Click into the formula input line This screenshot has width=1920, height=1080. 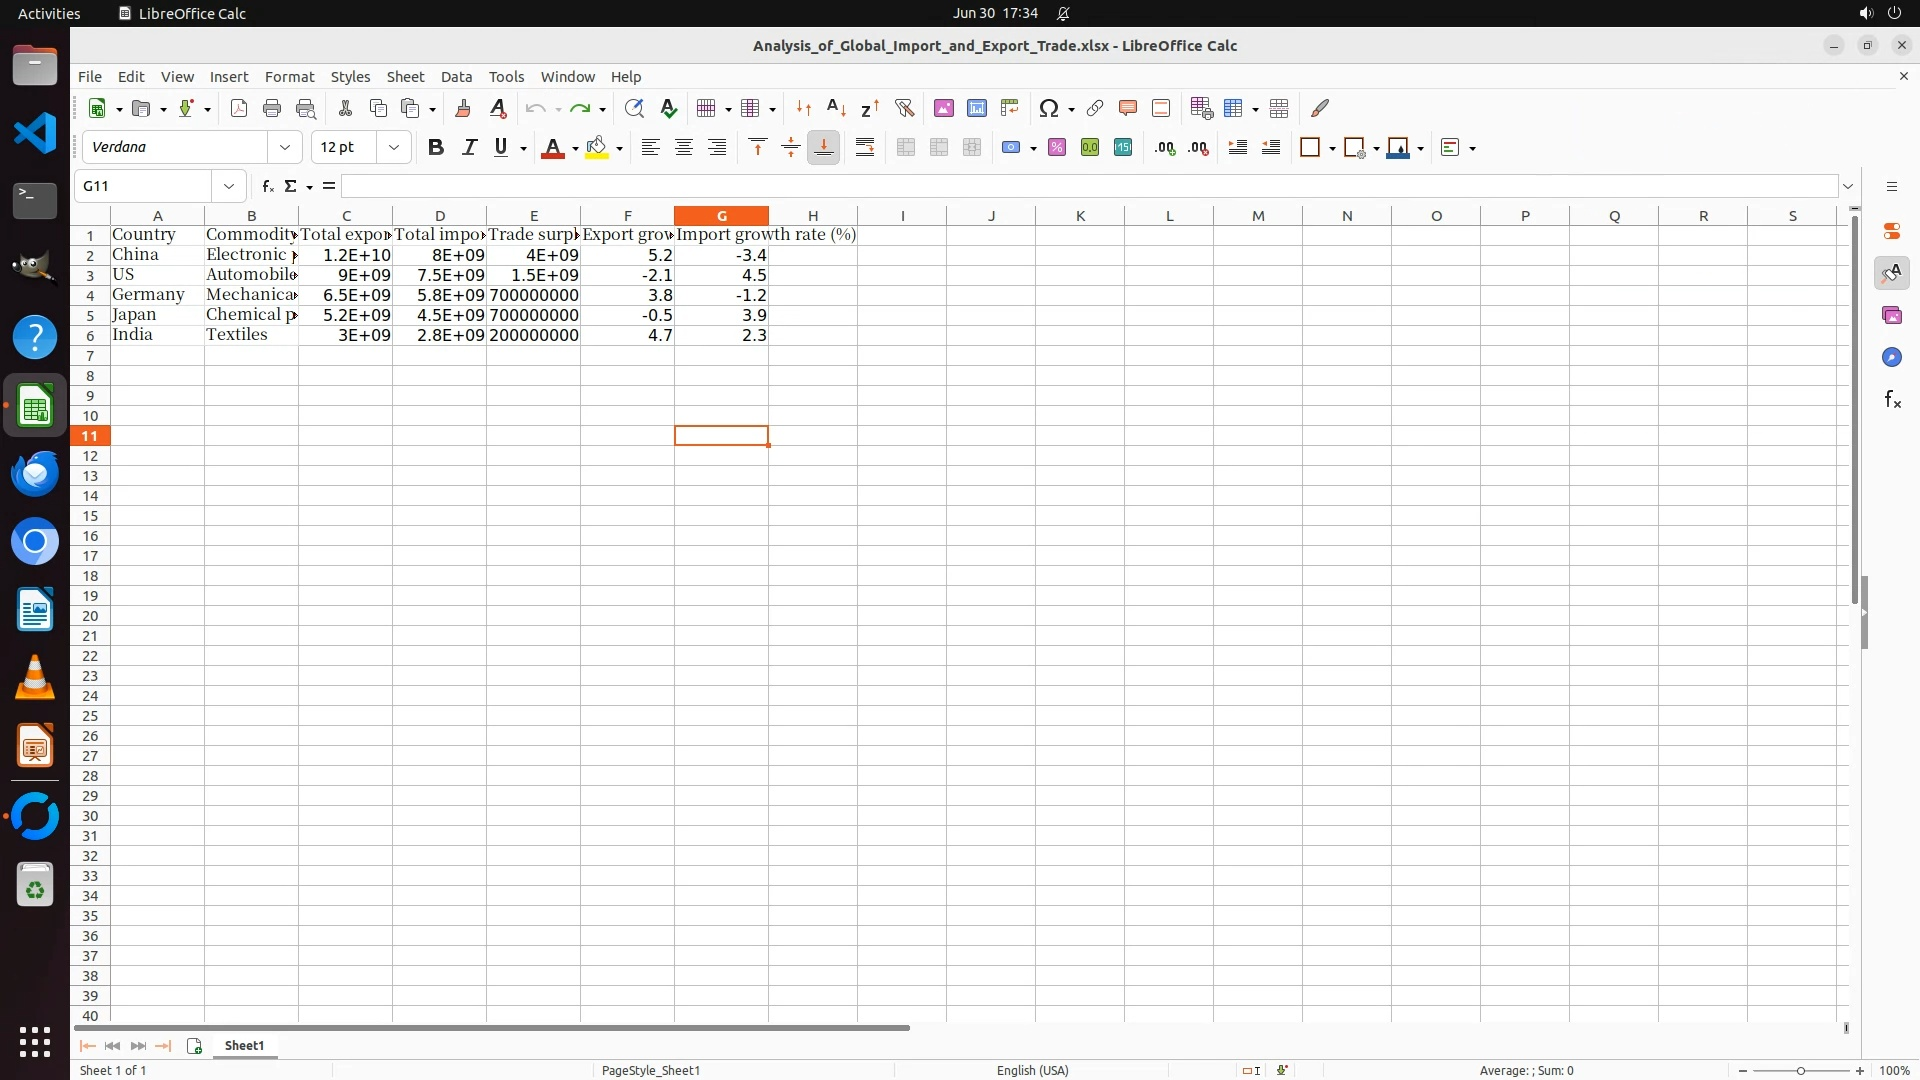tap(1090, 186)
